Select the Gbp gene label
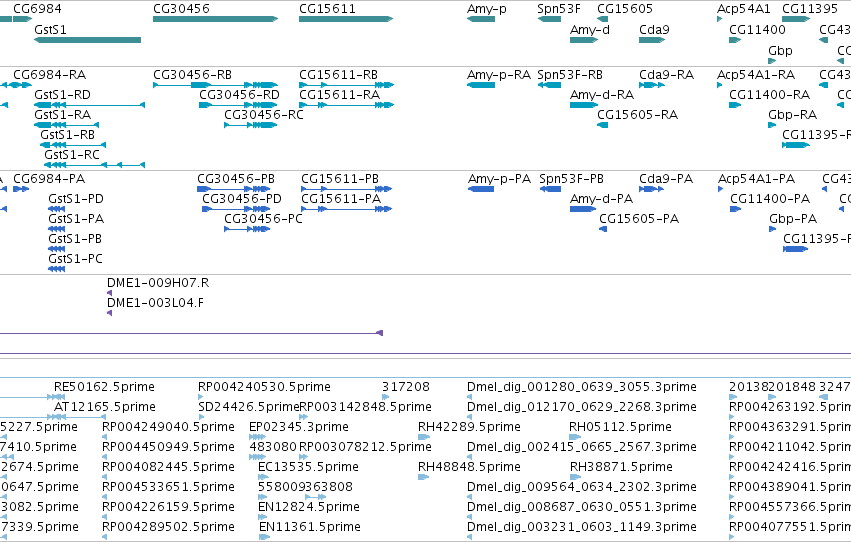This screenshot has height=542, width=851. 780,51
